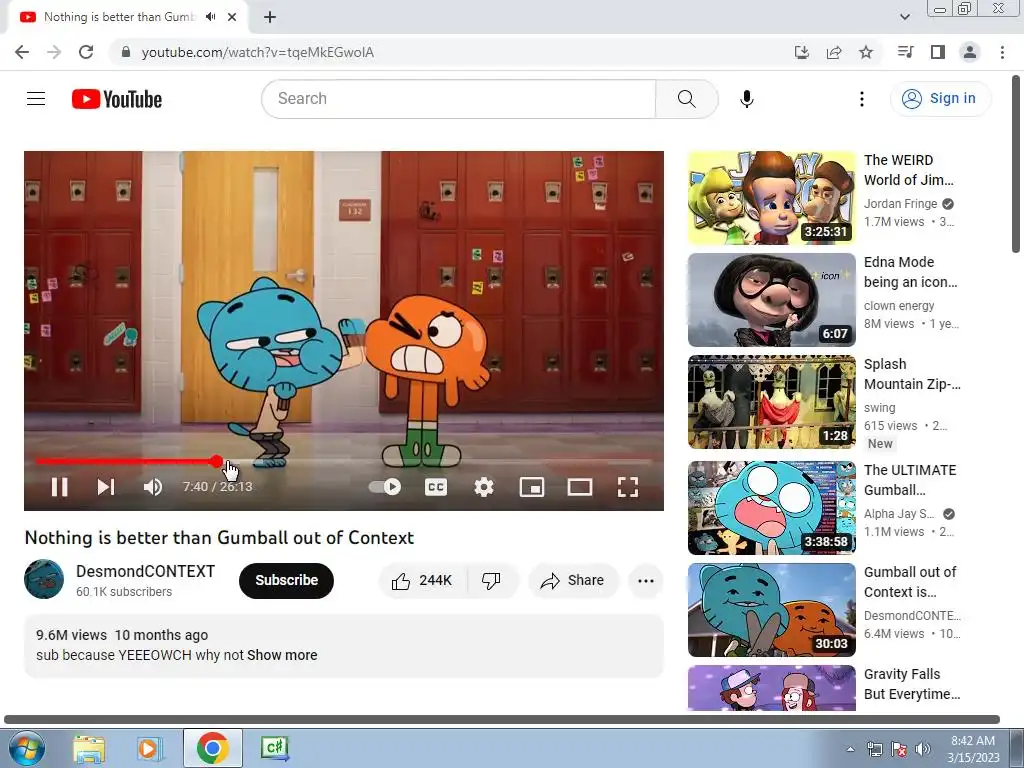Screen dimensions: 1024x768
Task: Click the page vertical scrollbar
Action: point(1016,163)
